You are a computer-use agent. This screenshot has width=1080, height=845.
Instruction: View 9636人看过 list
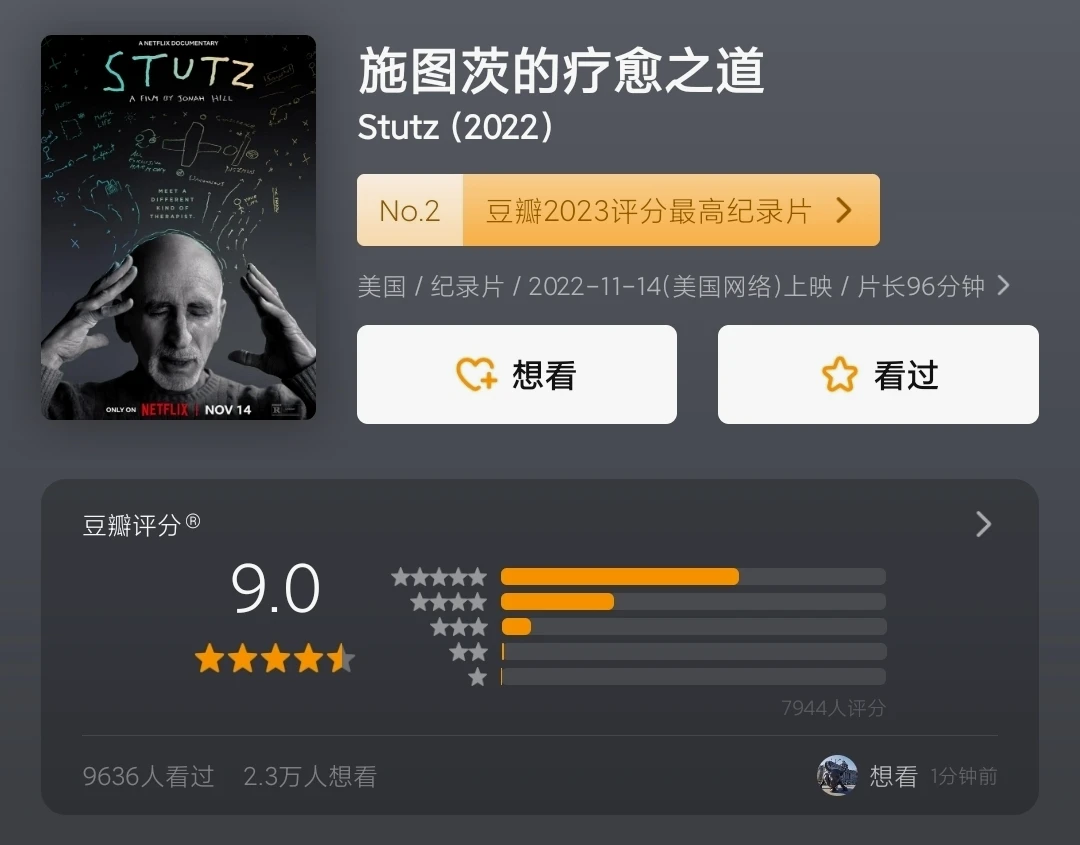148,776
